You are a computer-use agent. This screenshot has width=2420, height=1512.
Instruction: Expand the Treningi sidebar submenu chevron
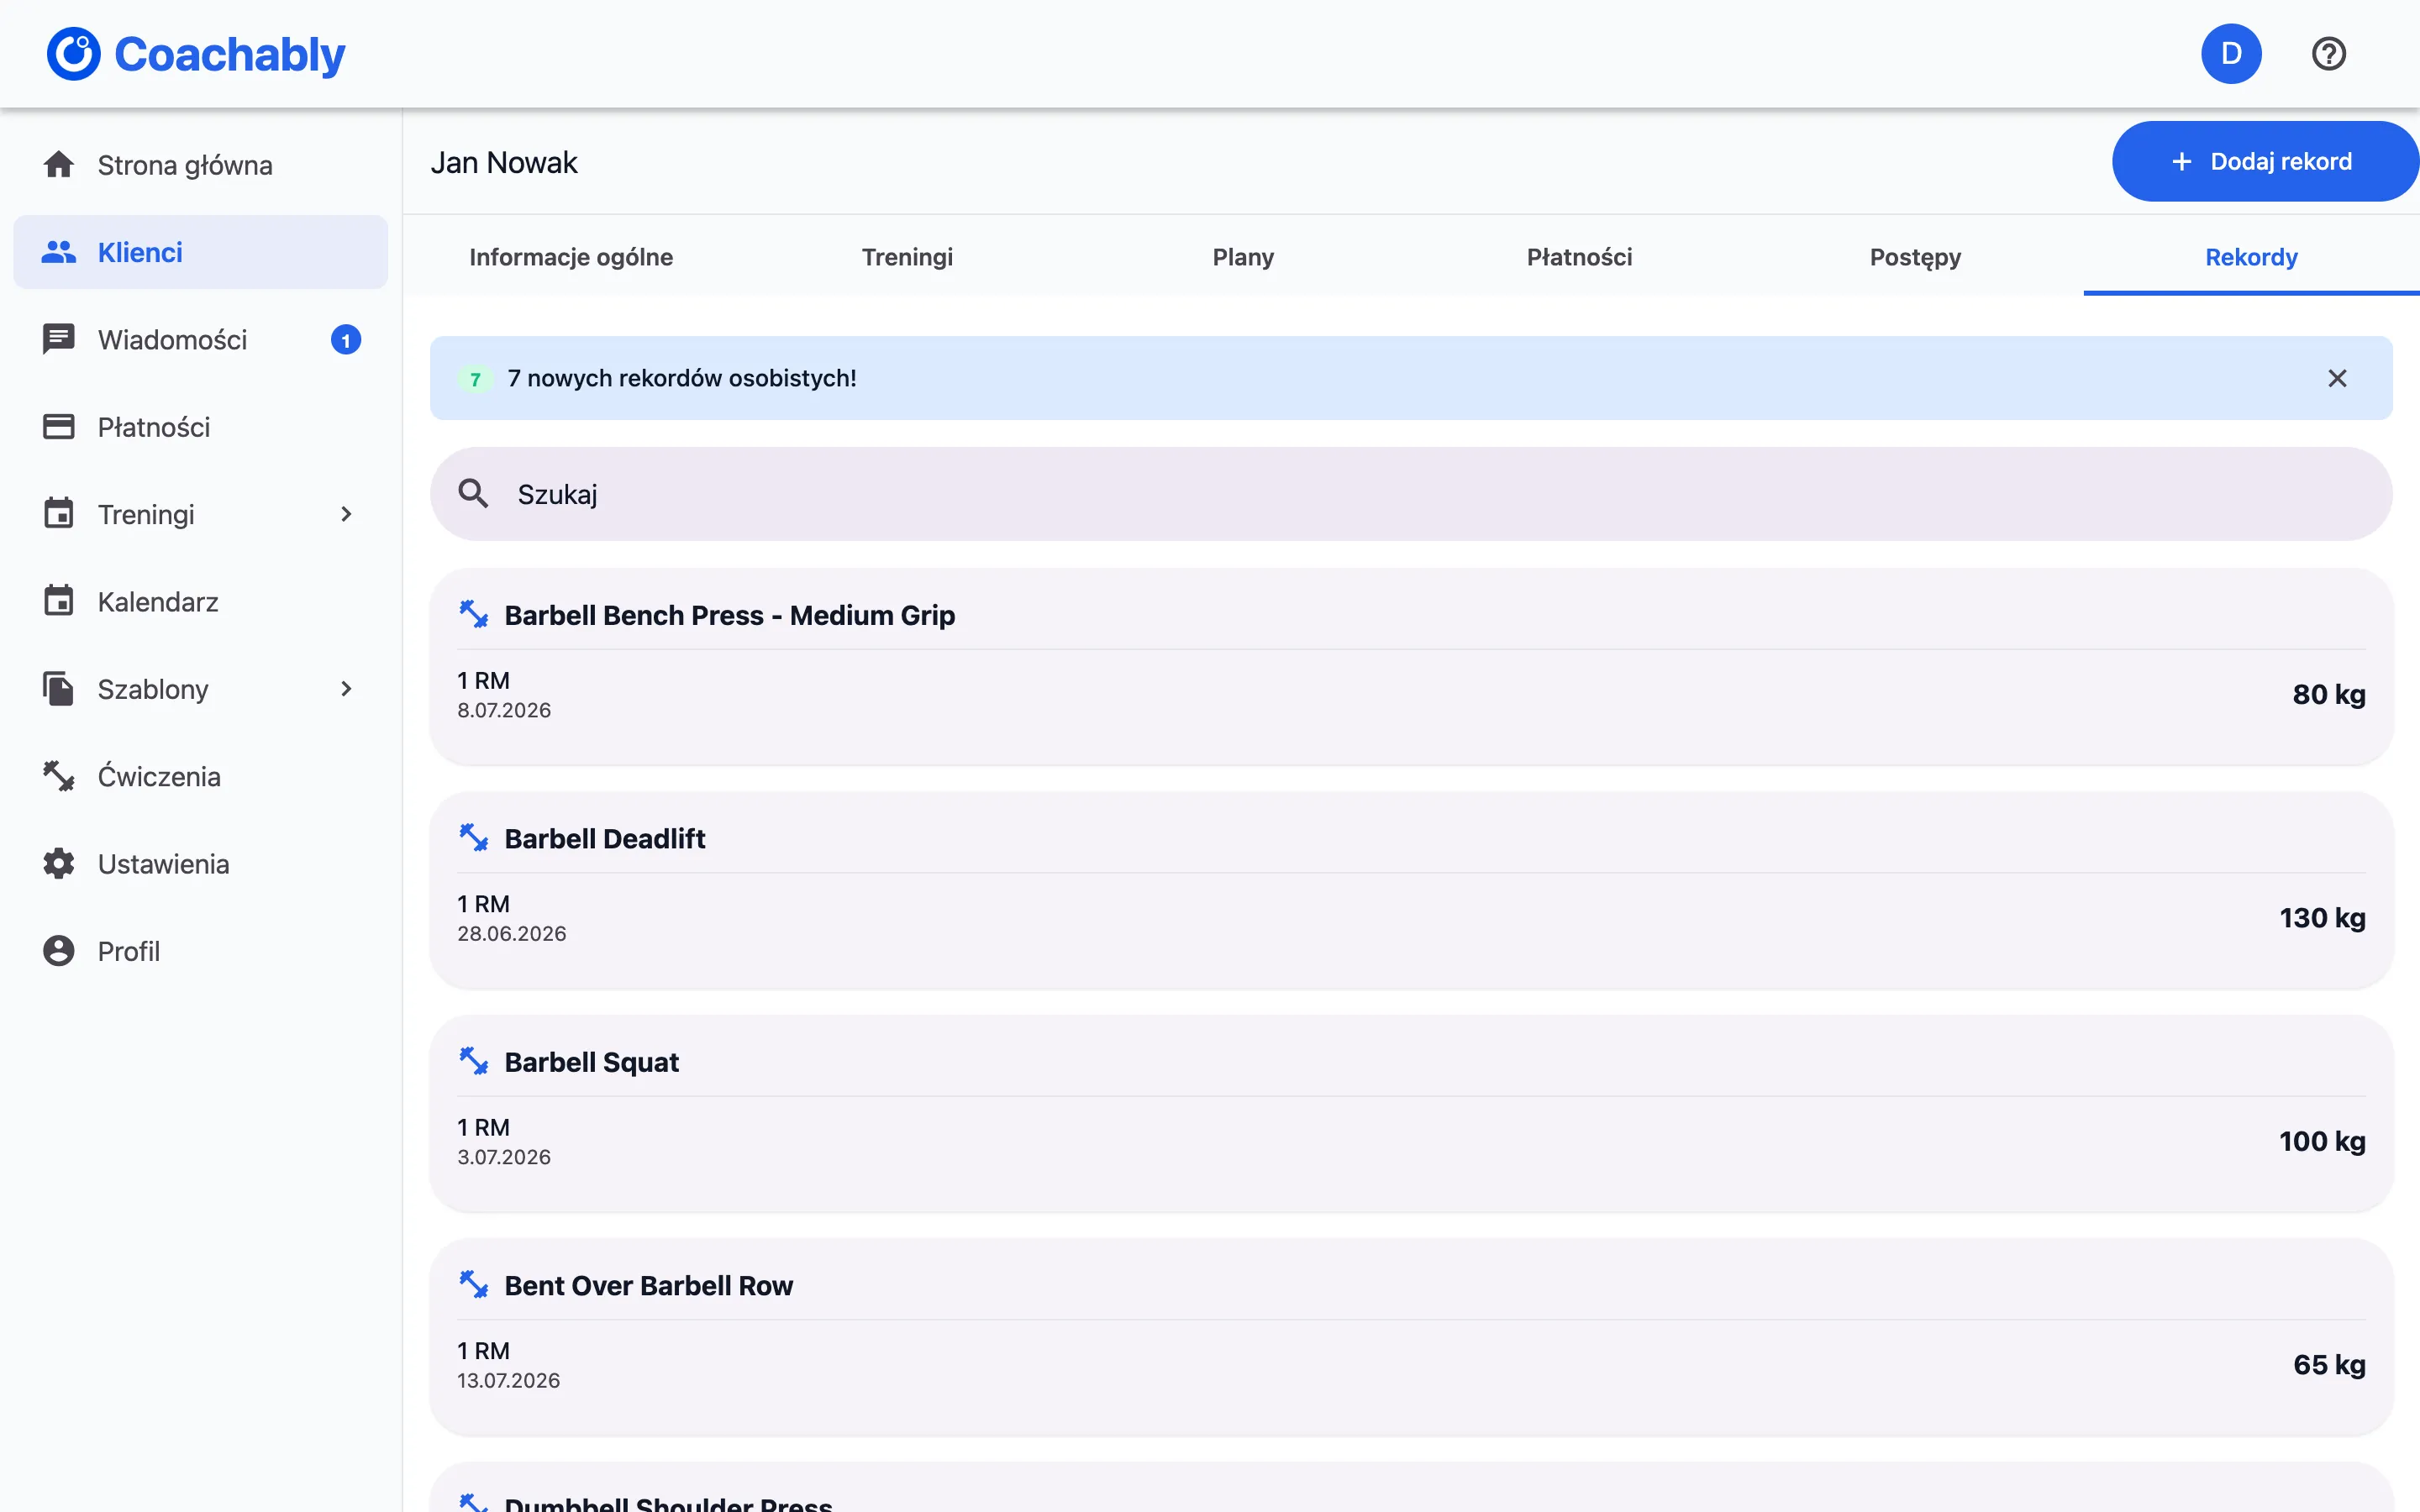pyautogui.click(x=346, y=514)
